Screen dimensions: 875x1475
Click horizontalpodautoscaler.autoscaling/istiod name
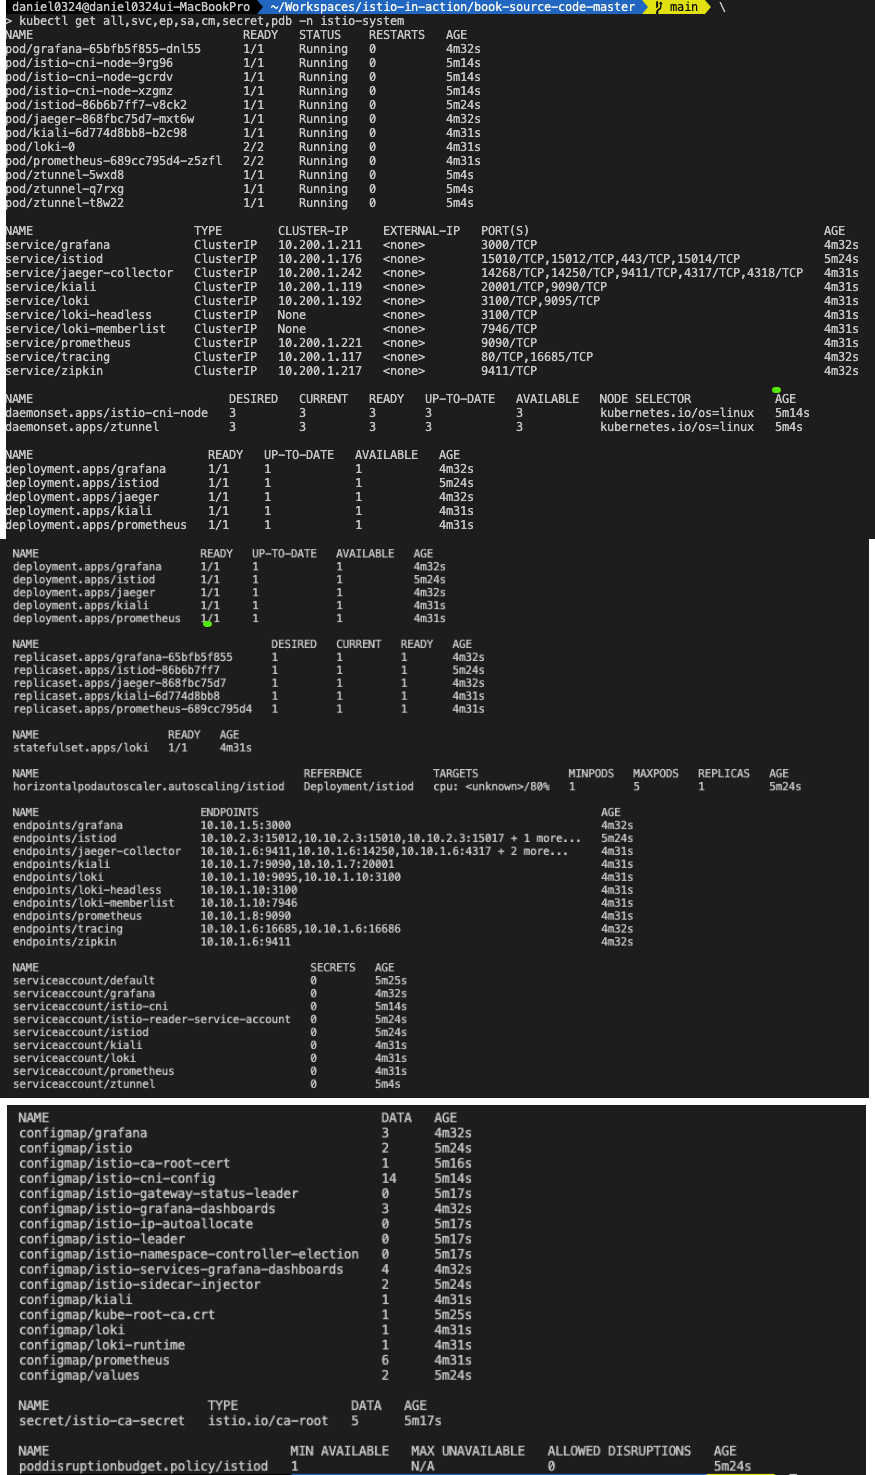(149, 786)
